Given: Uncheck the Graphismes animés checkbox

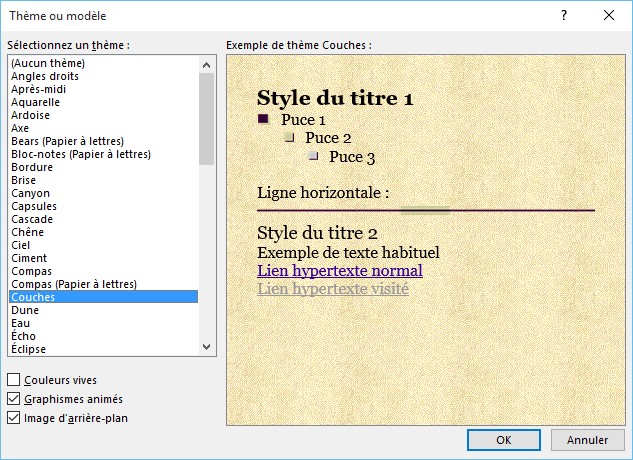Looking at the screenshot, I should 14,399.
